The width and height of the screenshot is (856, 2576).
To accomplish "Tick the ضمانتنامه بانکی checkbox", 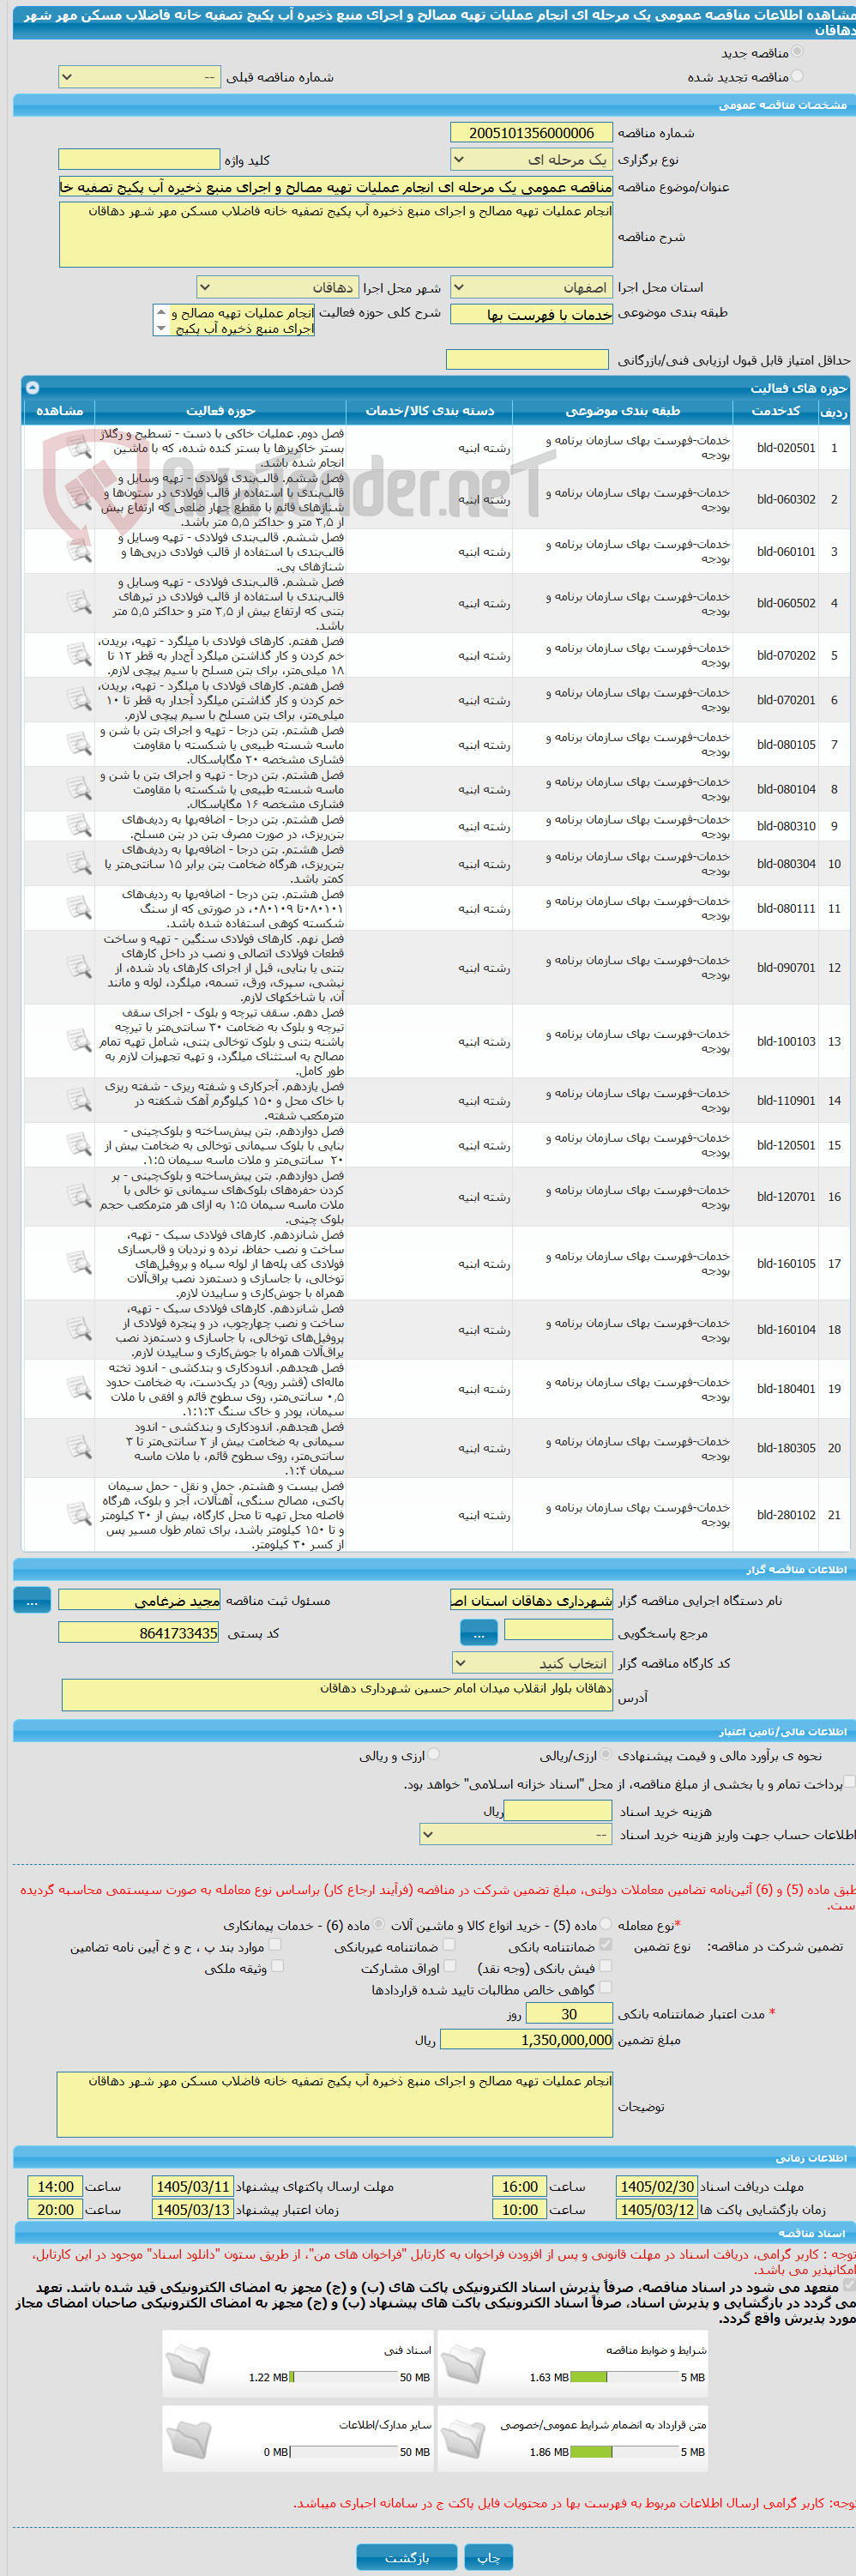I will pos(605,1945).
